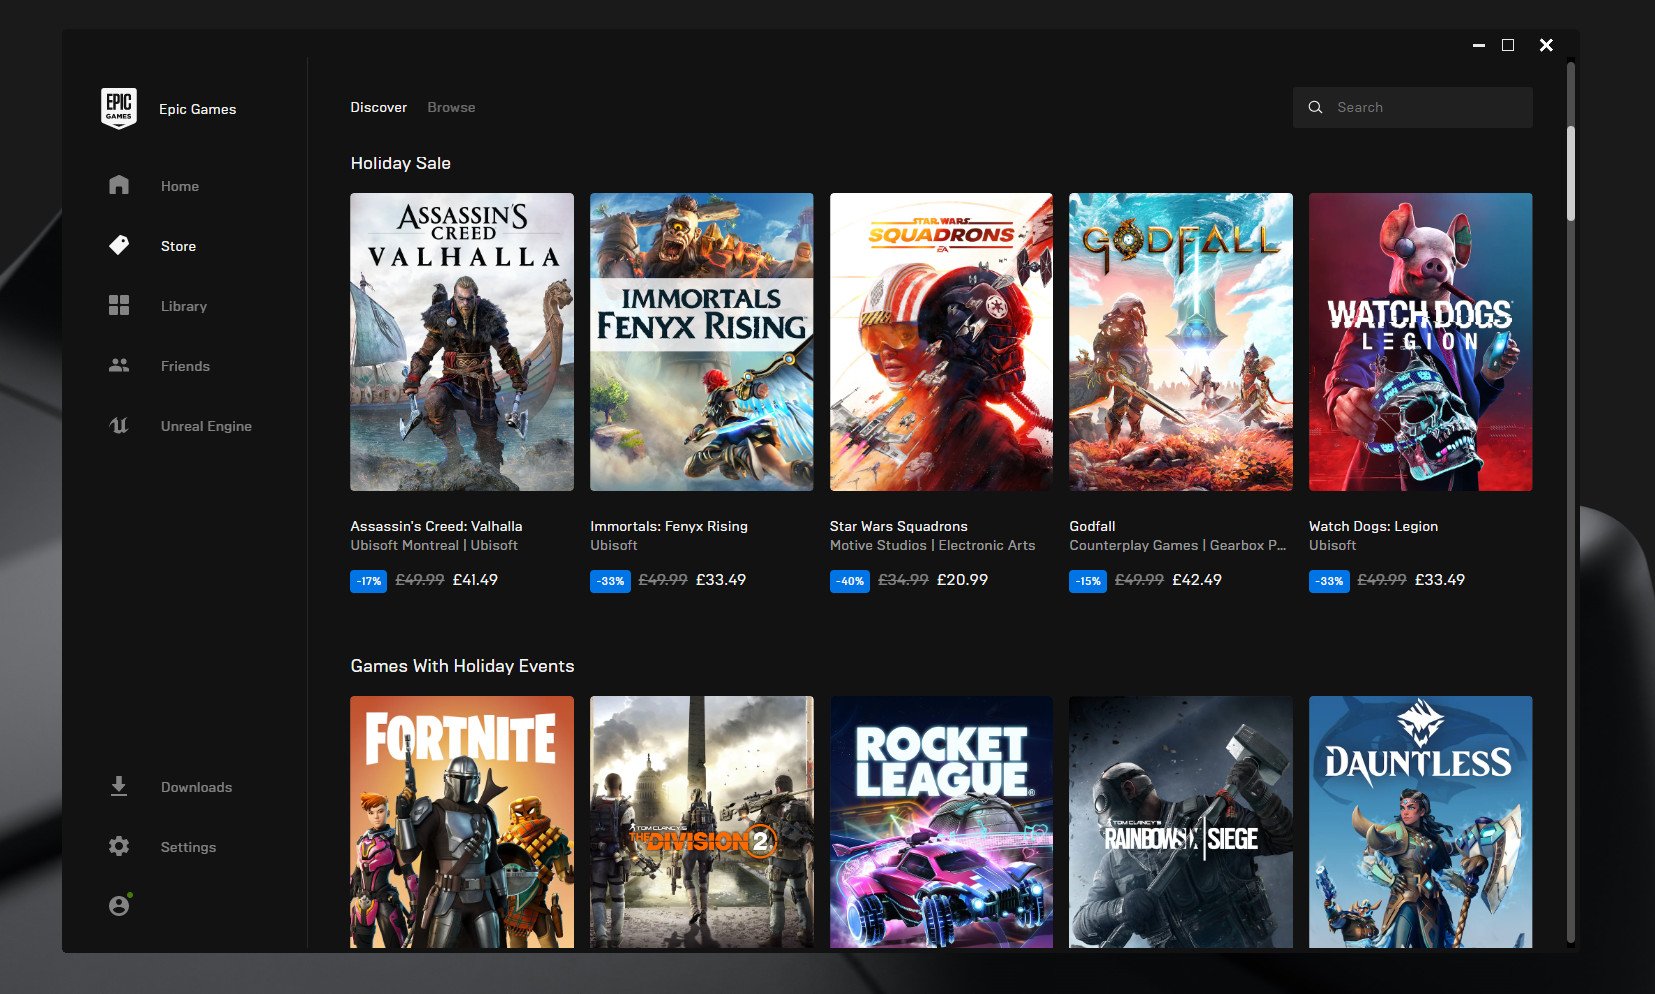This screenshot has width=1655, height=994.
Task: Click the -15% discount badge on Godfall
Action: point(1088,581)
